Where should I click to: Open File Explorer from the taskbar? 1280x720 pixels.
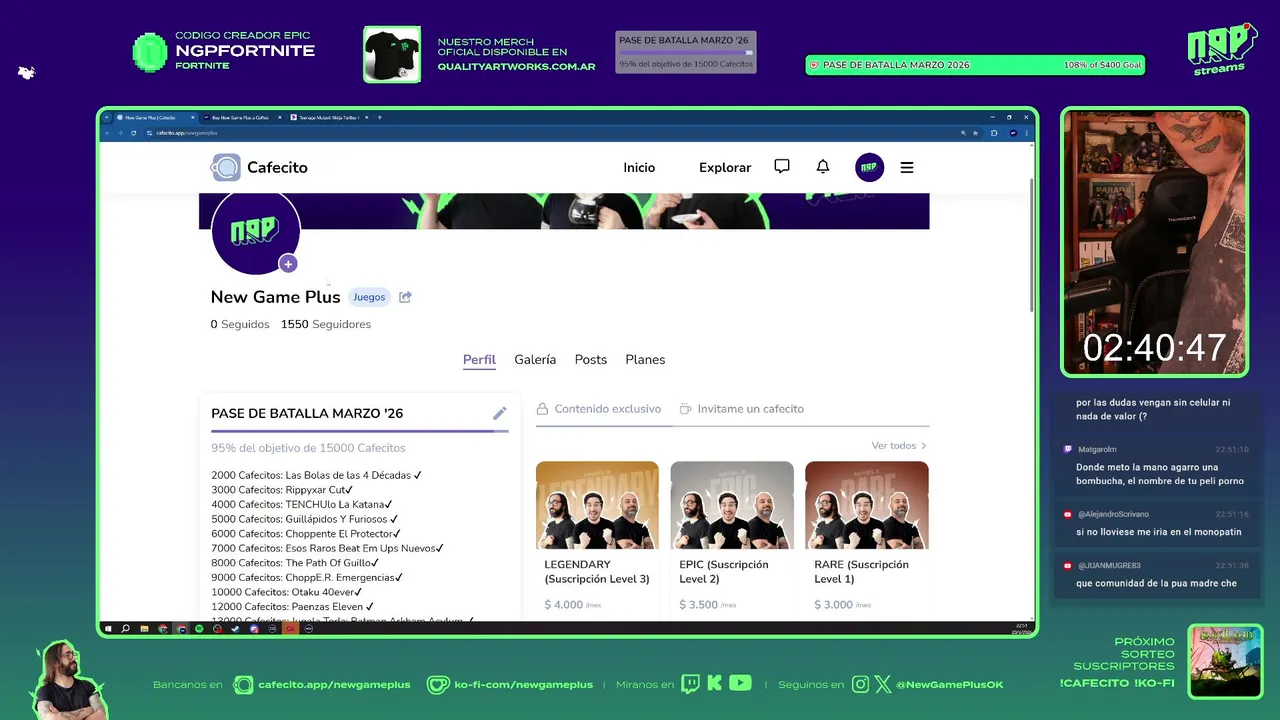tap(144, 629)
